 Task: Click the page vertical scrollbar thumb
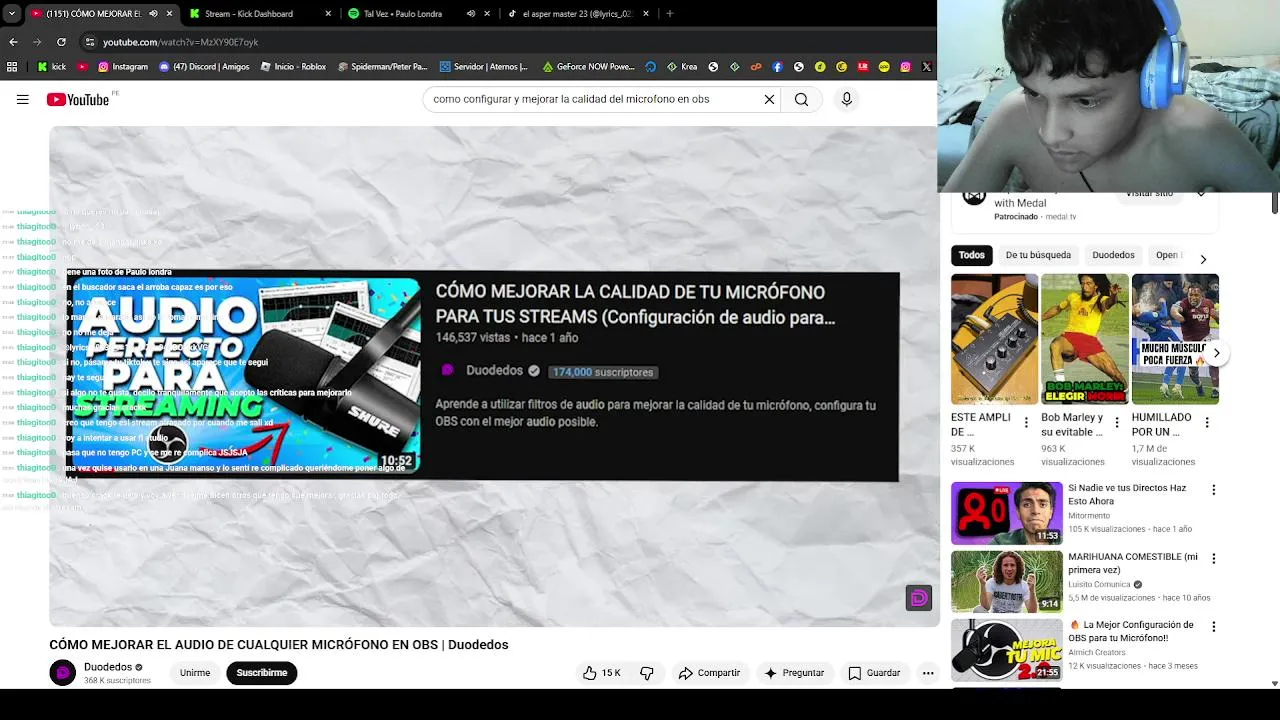(x=1274, y=201)
